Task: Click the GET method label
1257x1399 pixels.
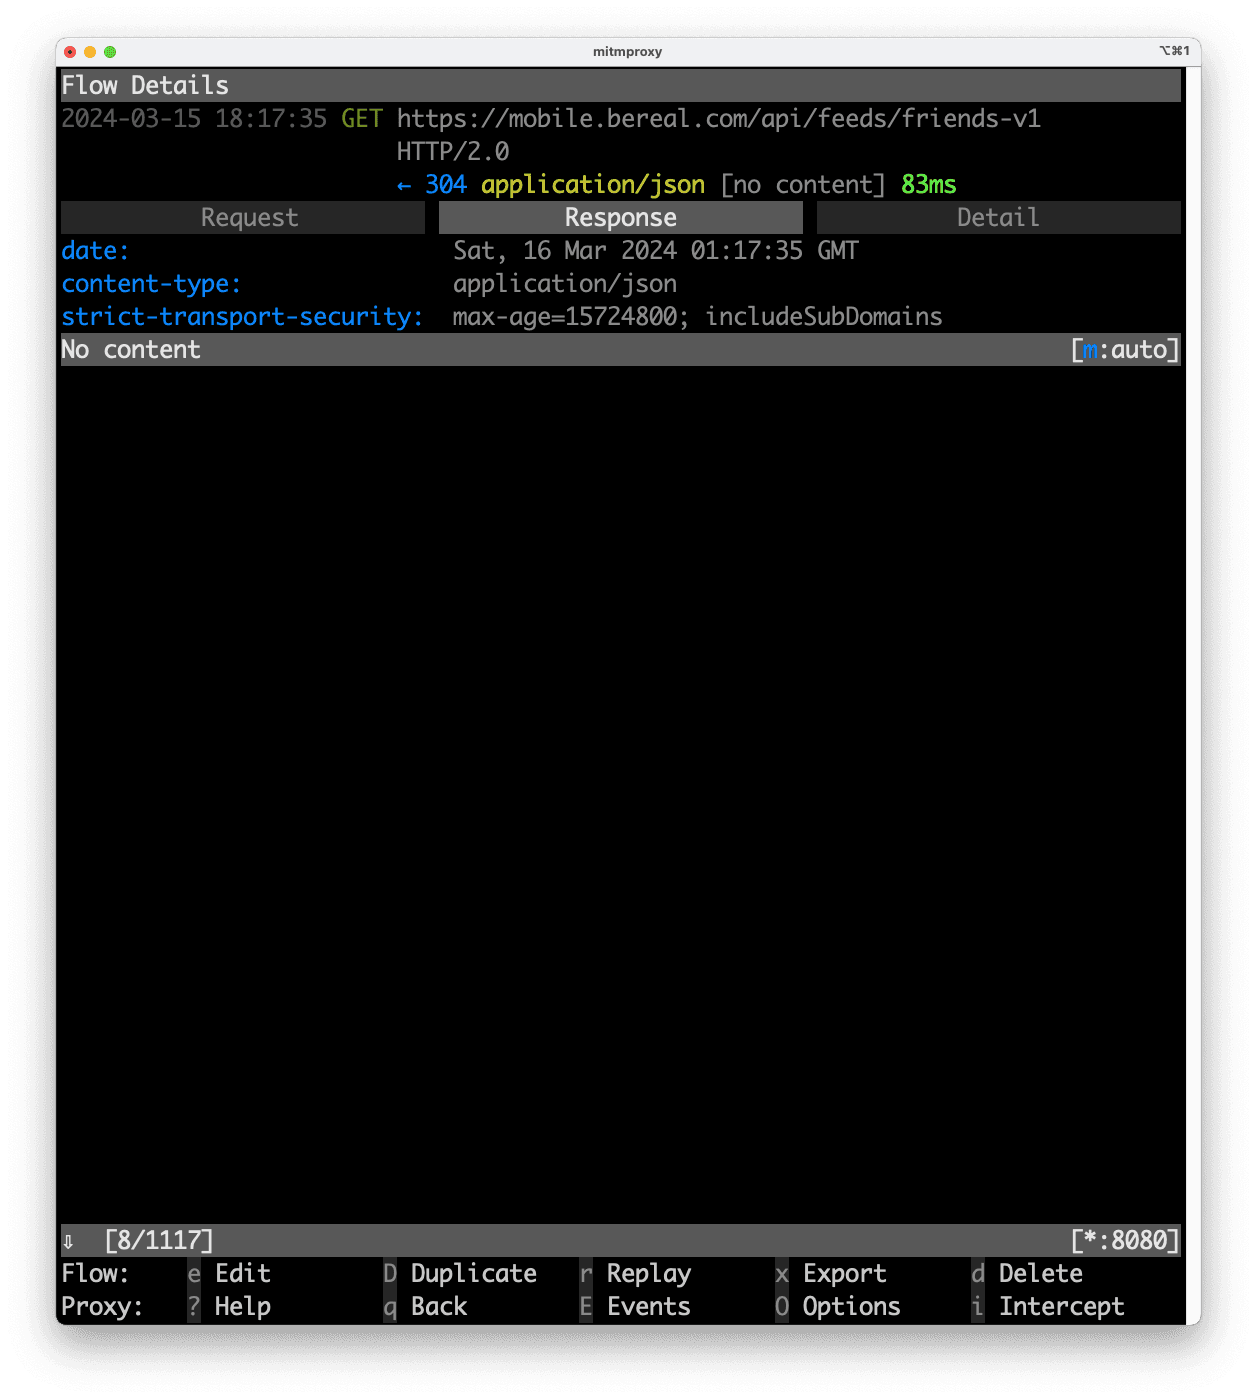Action: click(362, 118)
